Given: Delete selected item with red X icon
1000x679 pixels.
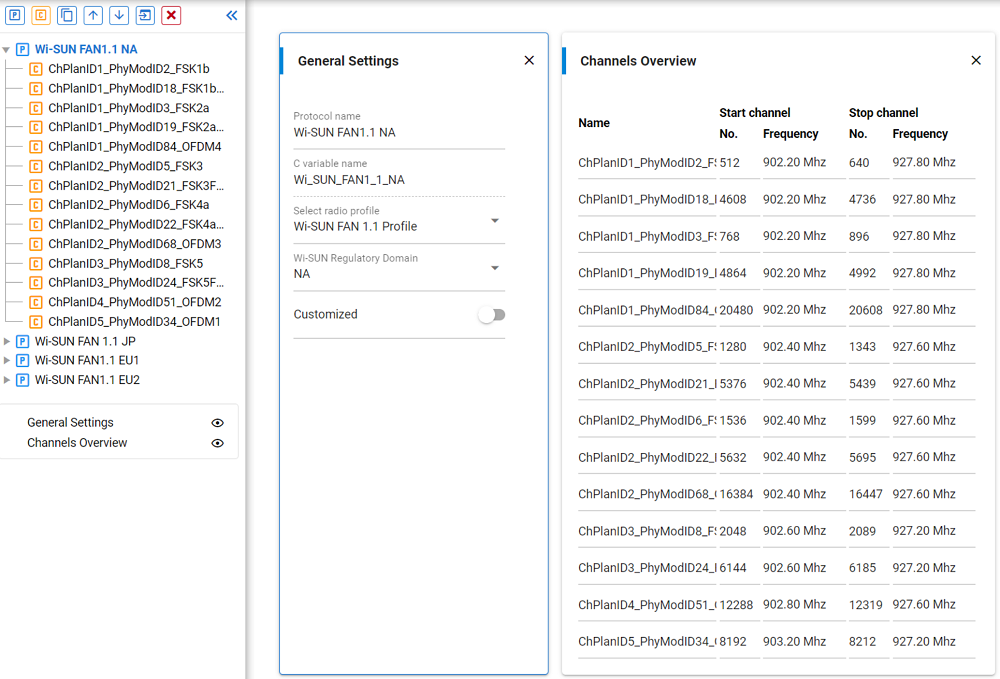Looking at the screenshot, I should tap(172, 15).
